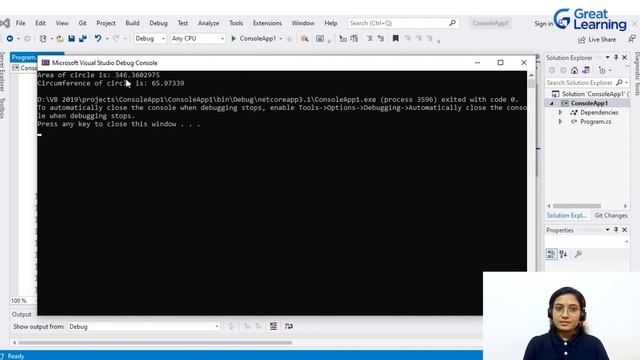
Task: Open the Edit menu
Action: pyautogui.click(x=40, y=23)
